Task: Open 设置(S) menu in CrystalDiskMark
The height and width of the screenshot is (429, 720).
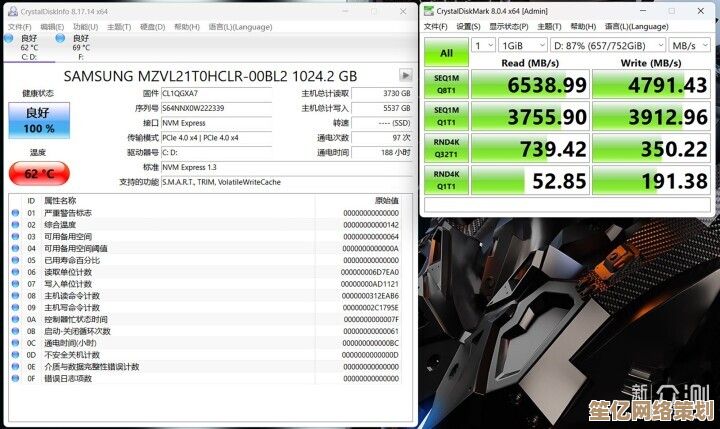Action: (x=468, y=27)
